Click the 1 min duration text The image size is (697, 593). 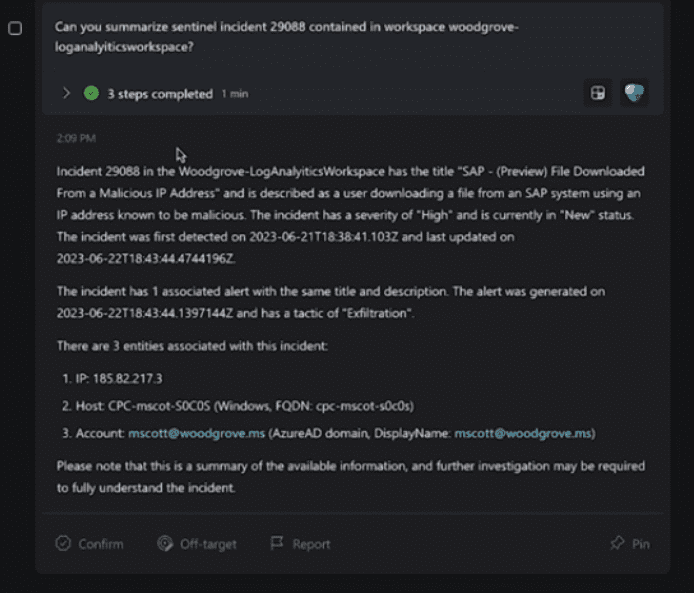click(x=235, y=94)
